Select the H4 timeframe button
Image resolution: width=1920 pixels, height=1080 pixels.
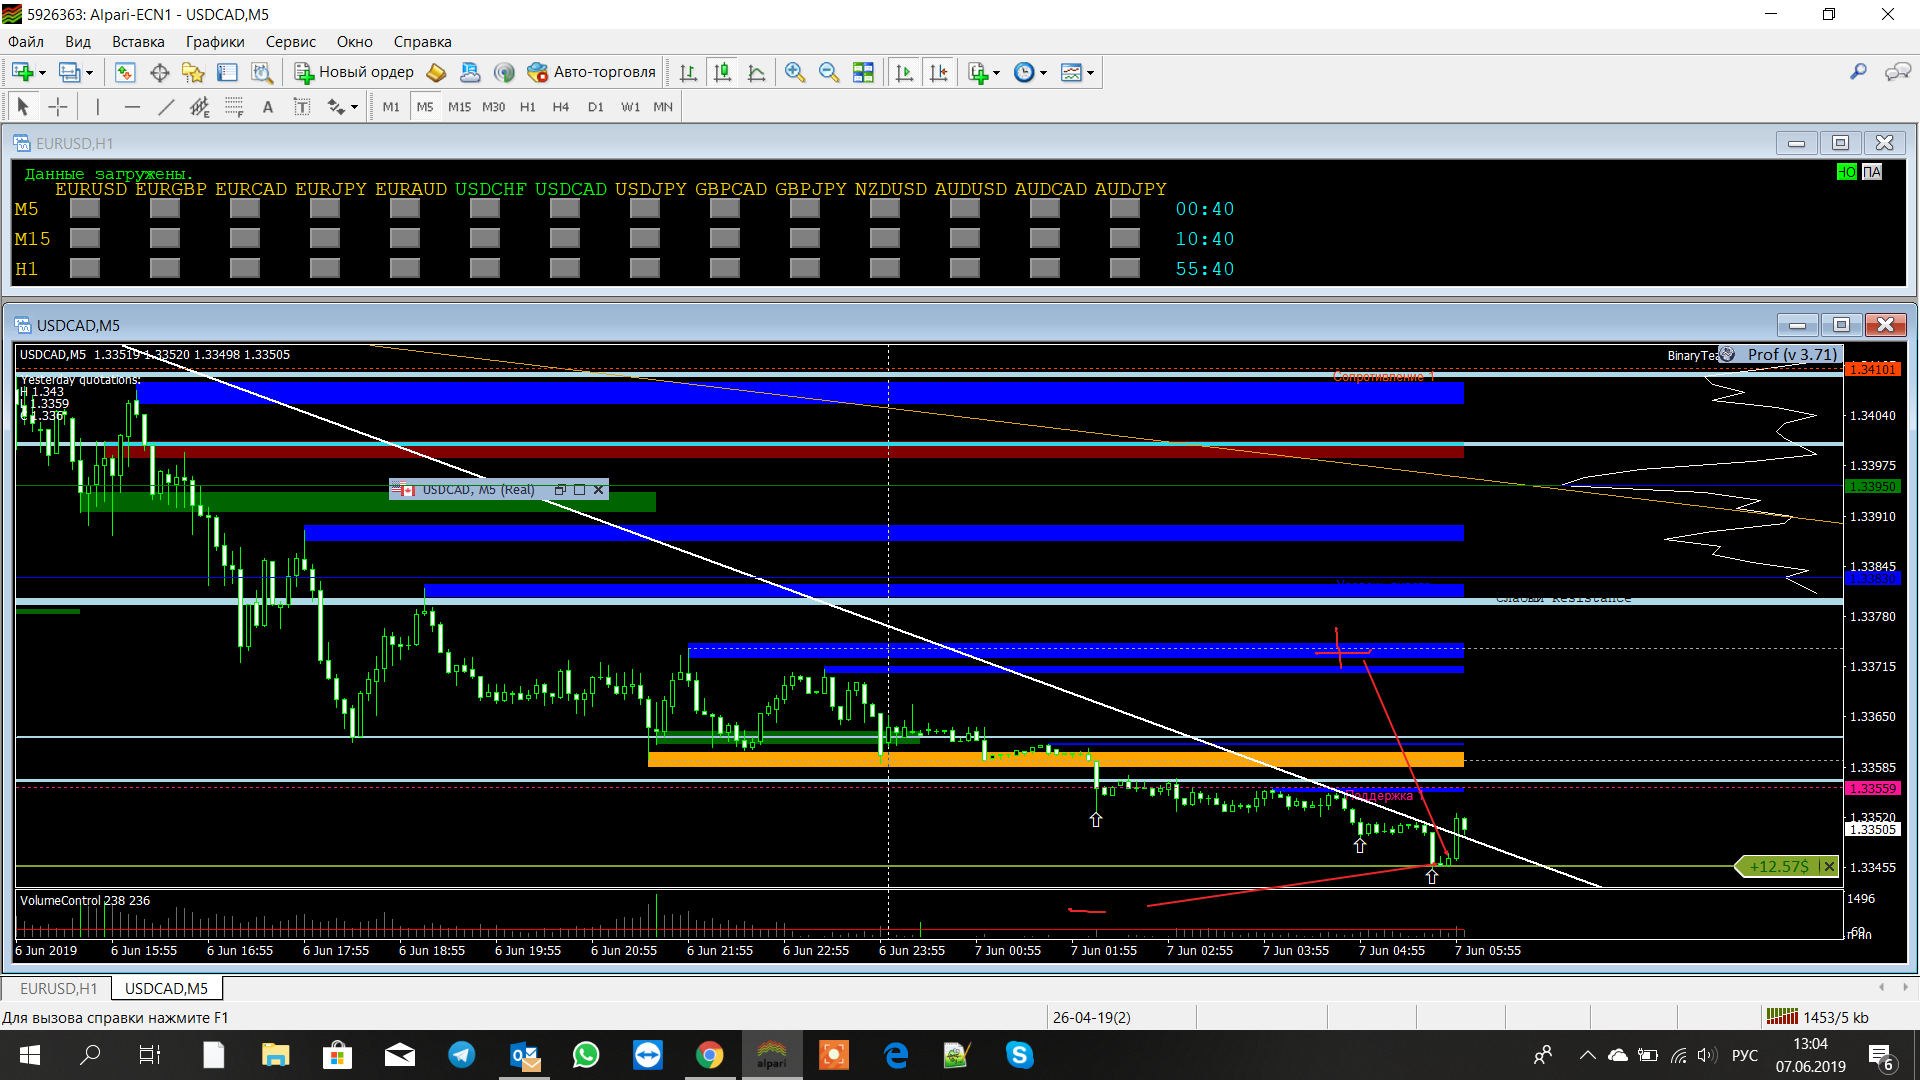tap(560, 107)
